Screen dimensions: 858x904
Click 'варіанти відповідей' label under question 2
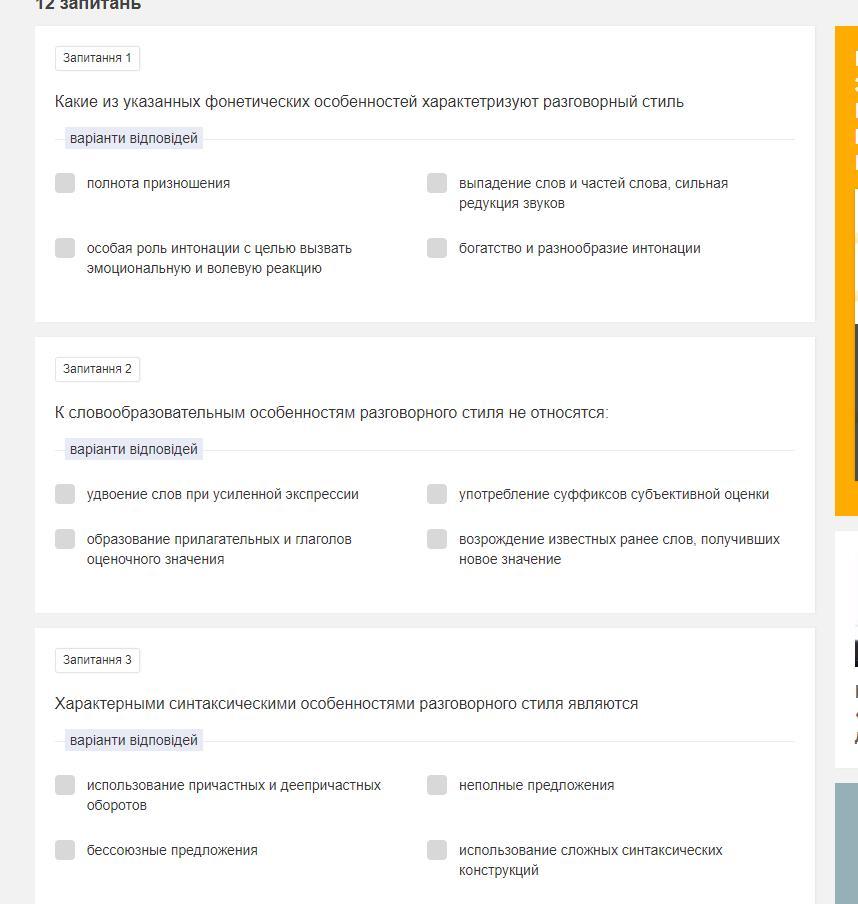134,449
